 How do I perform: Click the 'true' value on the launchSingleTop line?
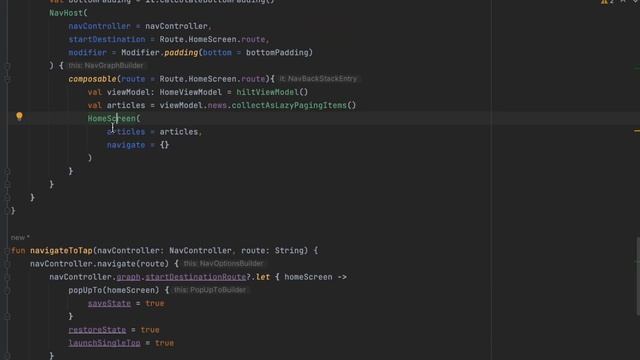[164, 343]
